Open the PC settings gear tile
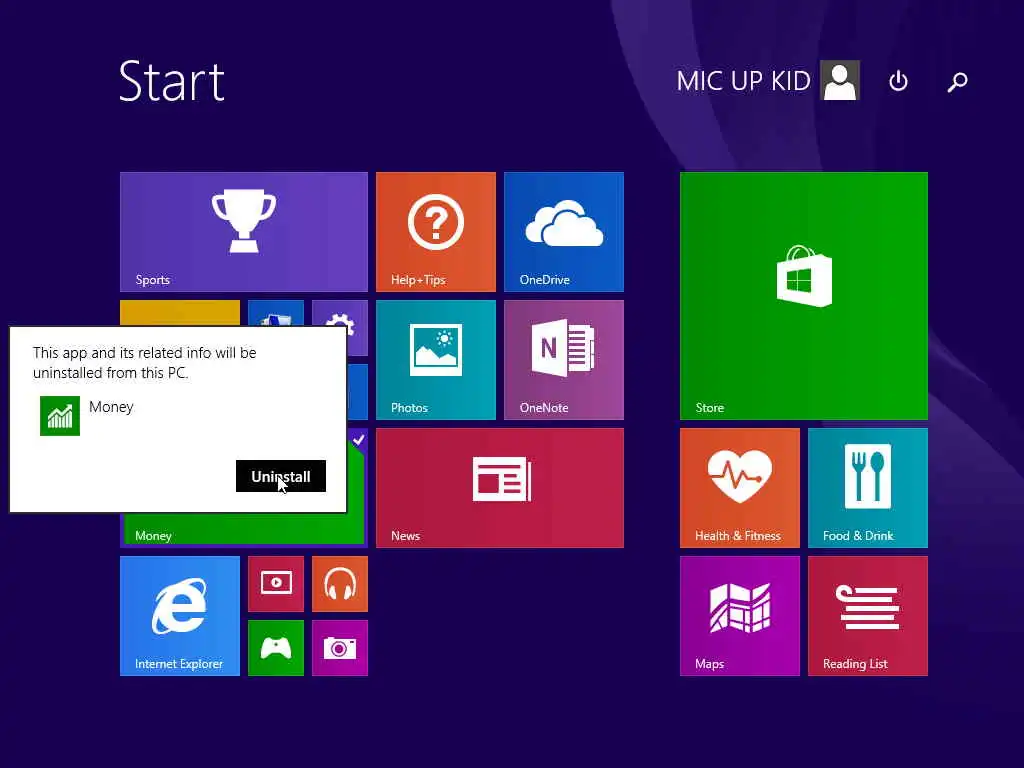Screen dimensions: 1024x768 tap(340, 313)
